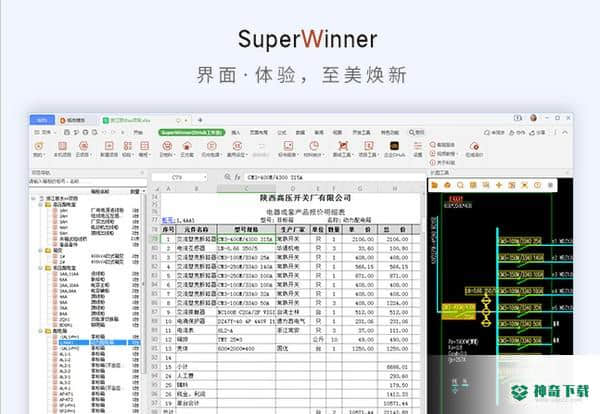Screen dimensions: 600x414
Task: Select column header A of the spreadsheet
Action: tap(168, 189)
